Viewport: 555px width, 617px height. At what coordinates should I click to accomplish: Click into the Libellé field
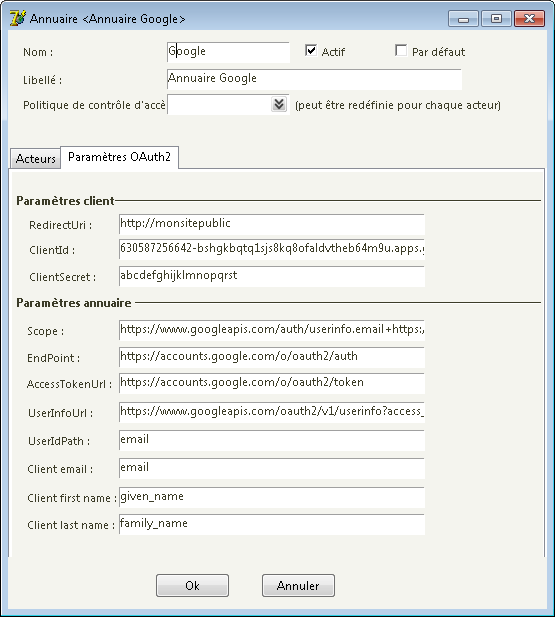click(x=314, y=79)
